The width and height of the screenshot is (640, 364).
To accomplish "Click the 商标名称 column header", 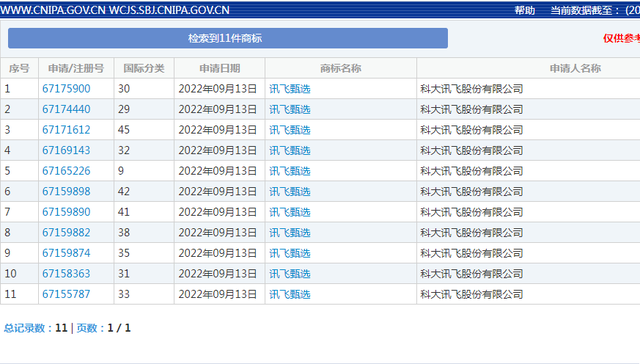I will [x=341, y=68].
